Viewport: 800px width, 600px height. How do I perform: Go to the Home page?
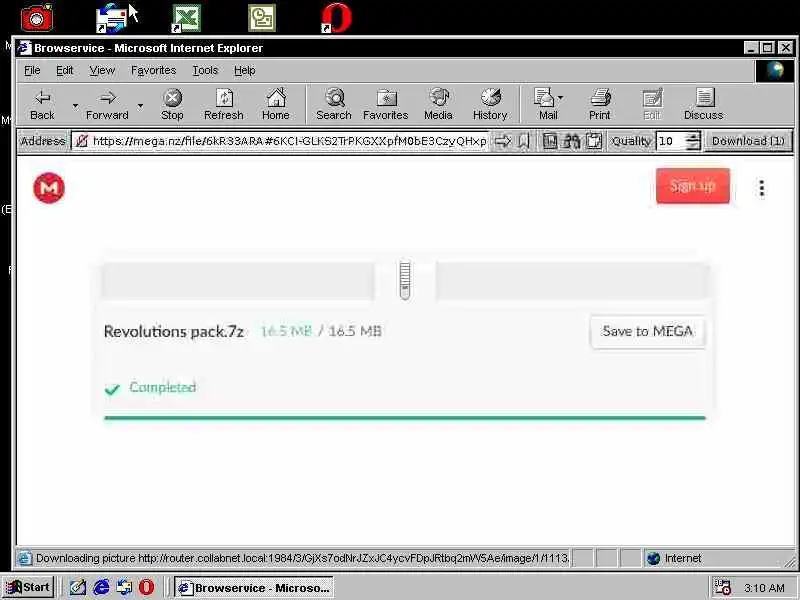click(276, 105)
